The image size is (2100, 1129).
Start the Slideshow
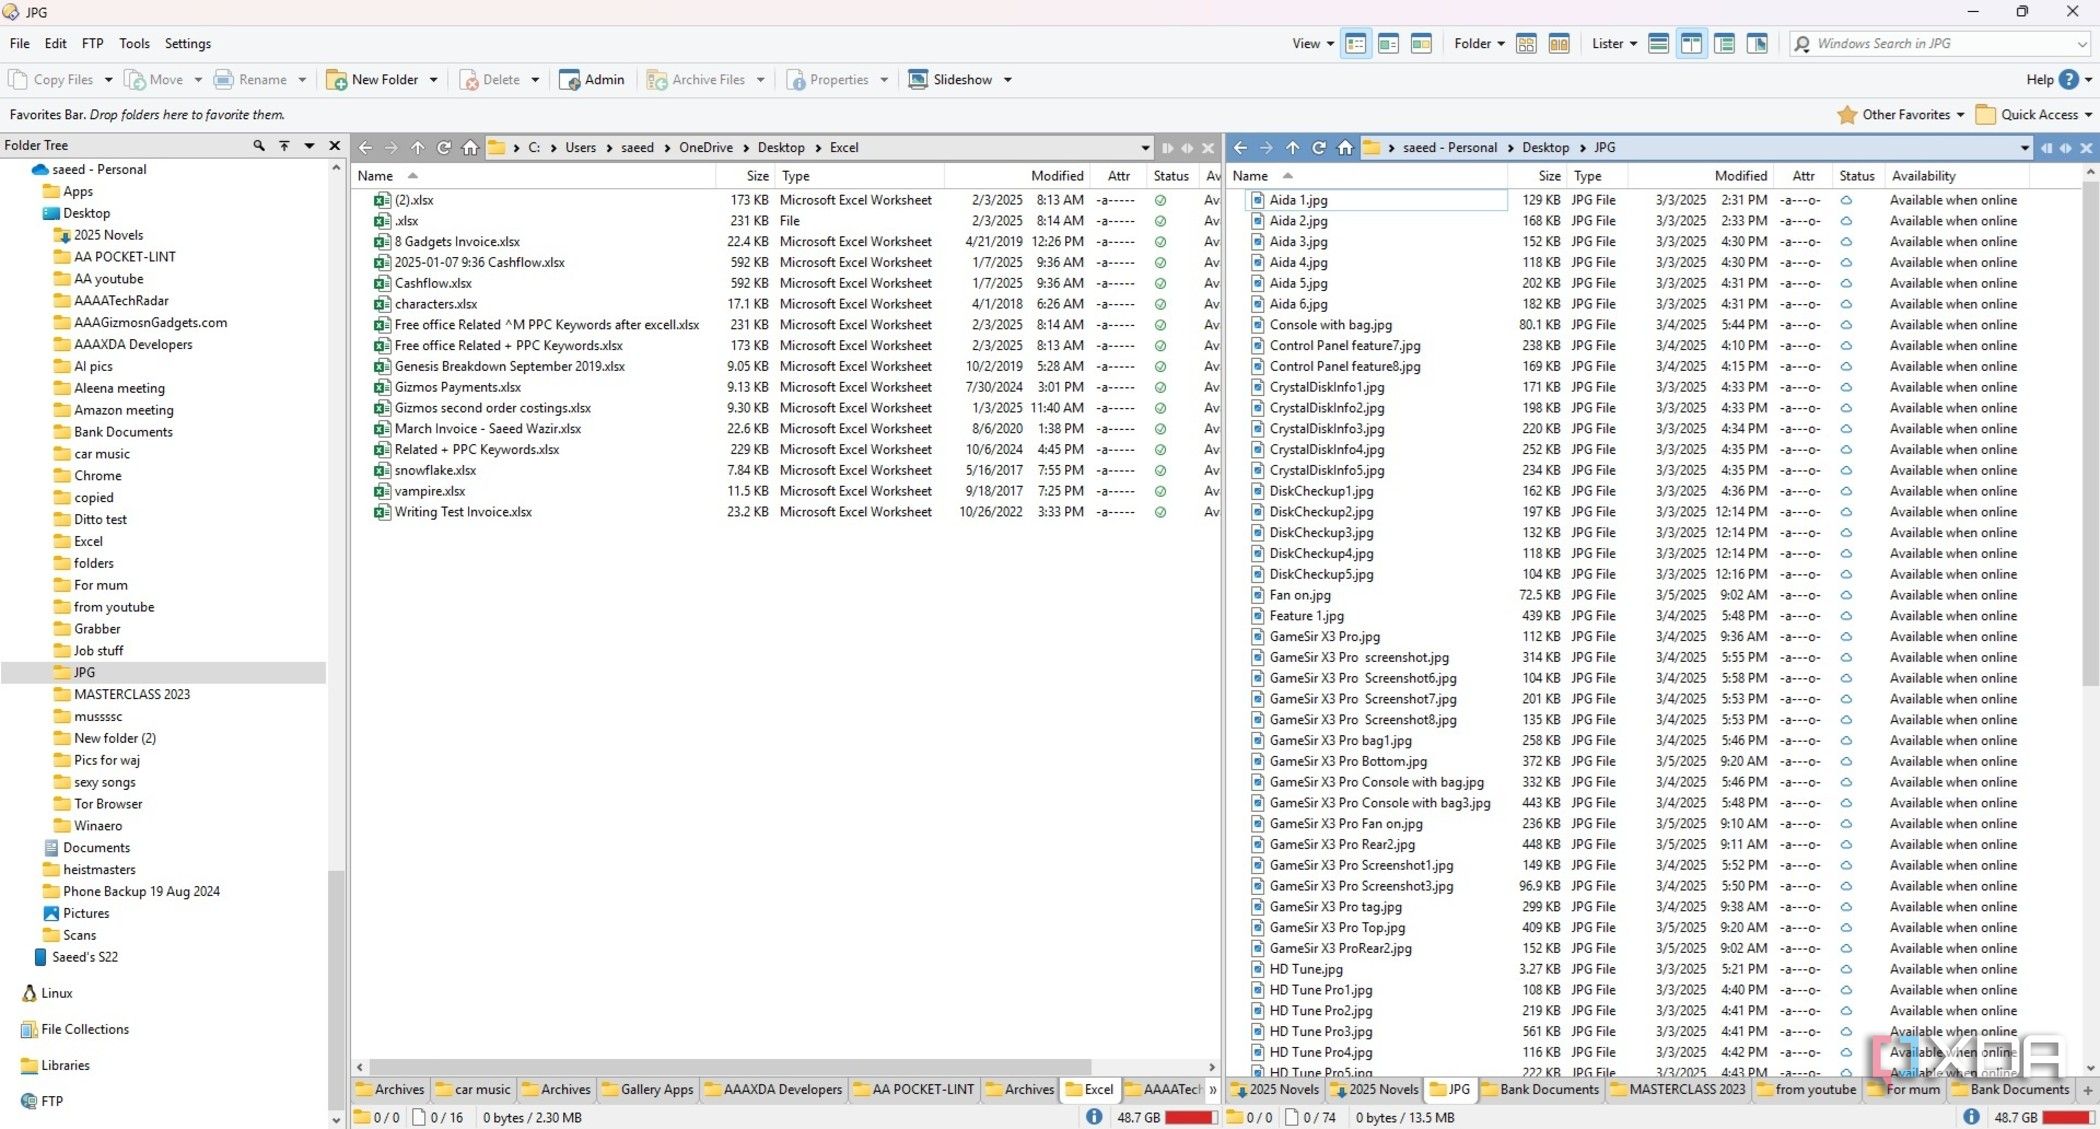click(x=950, y=80)
